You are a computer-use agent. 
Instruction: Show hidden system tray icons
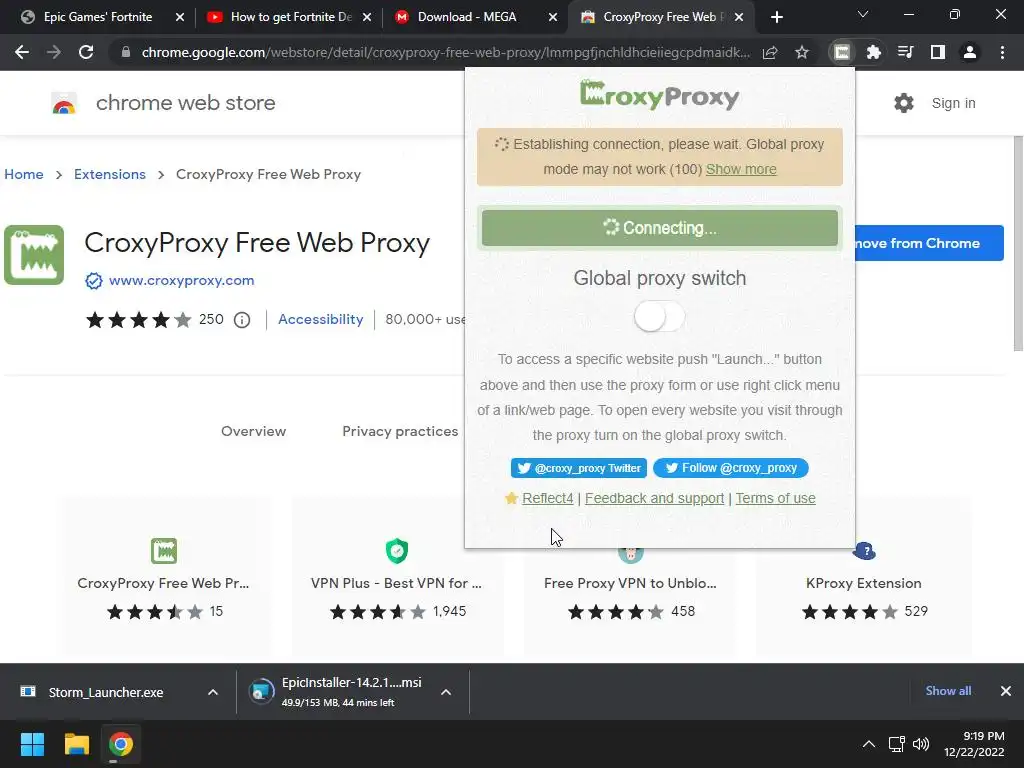pos(869,744)
